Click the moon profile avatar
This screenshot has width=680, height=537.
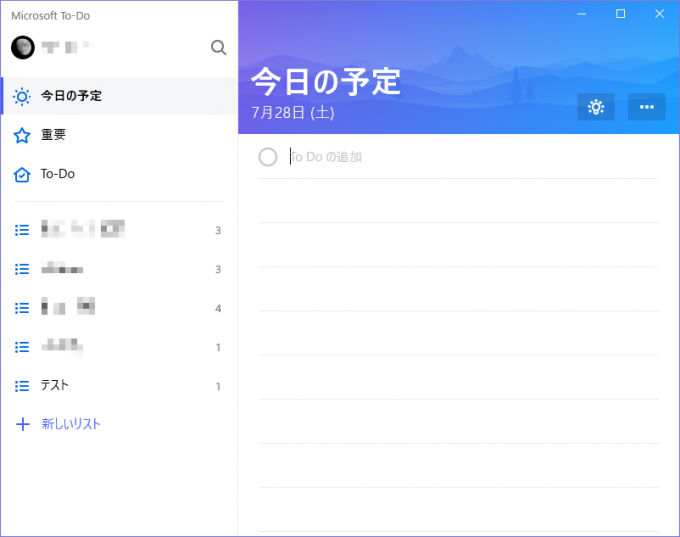click(23, 47)
